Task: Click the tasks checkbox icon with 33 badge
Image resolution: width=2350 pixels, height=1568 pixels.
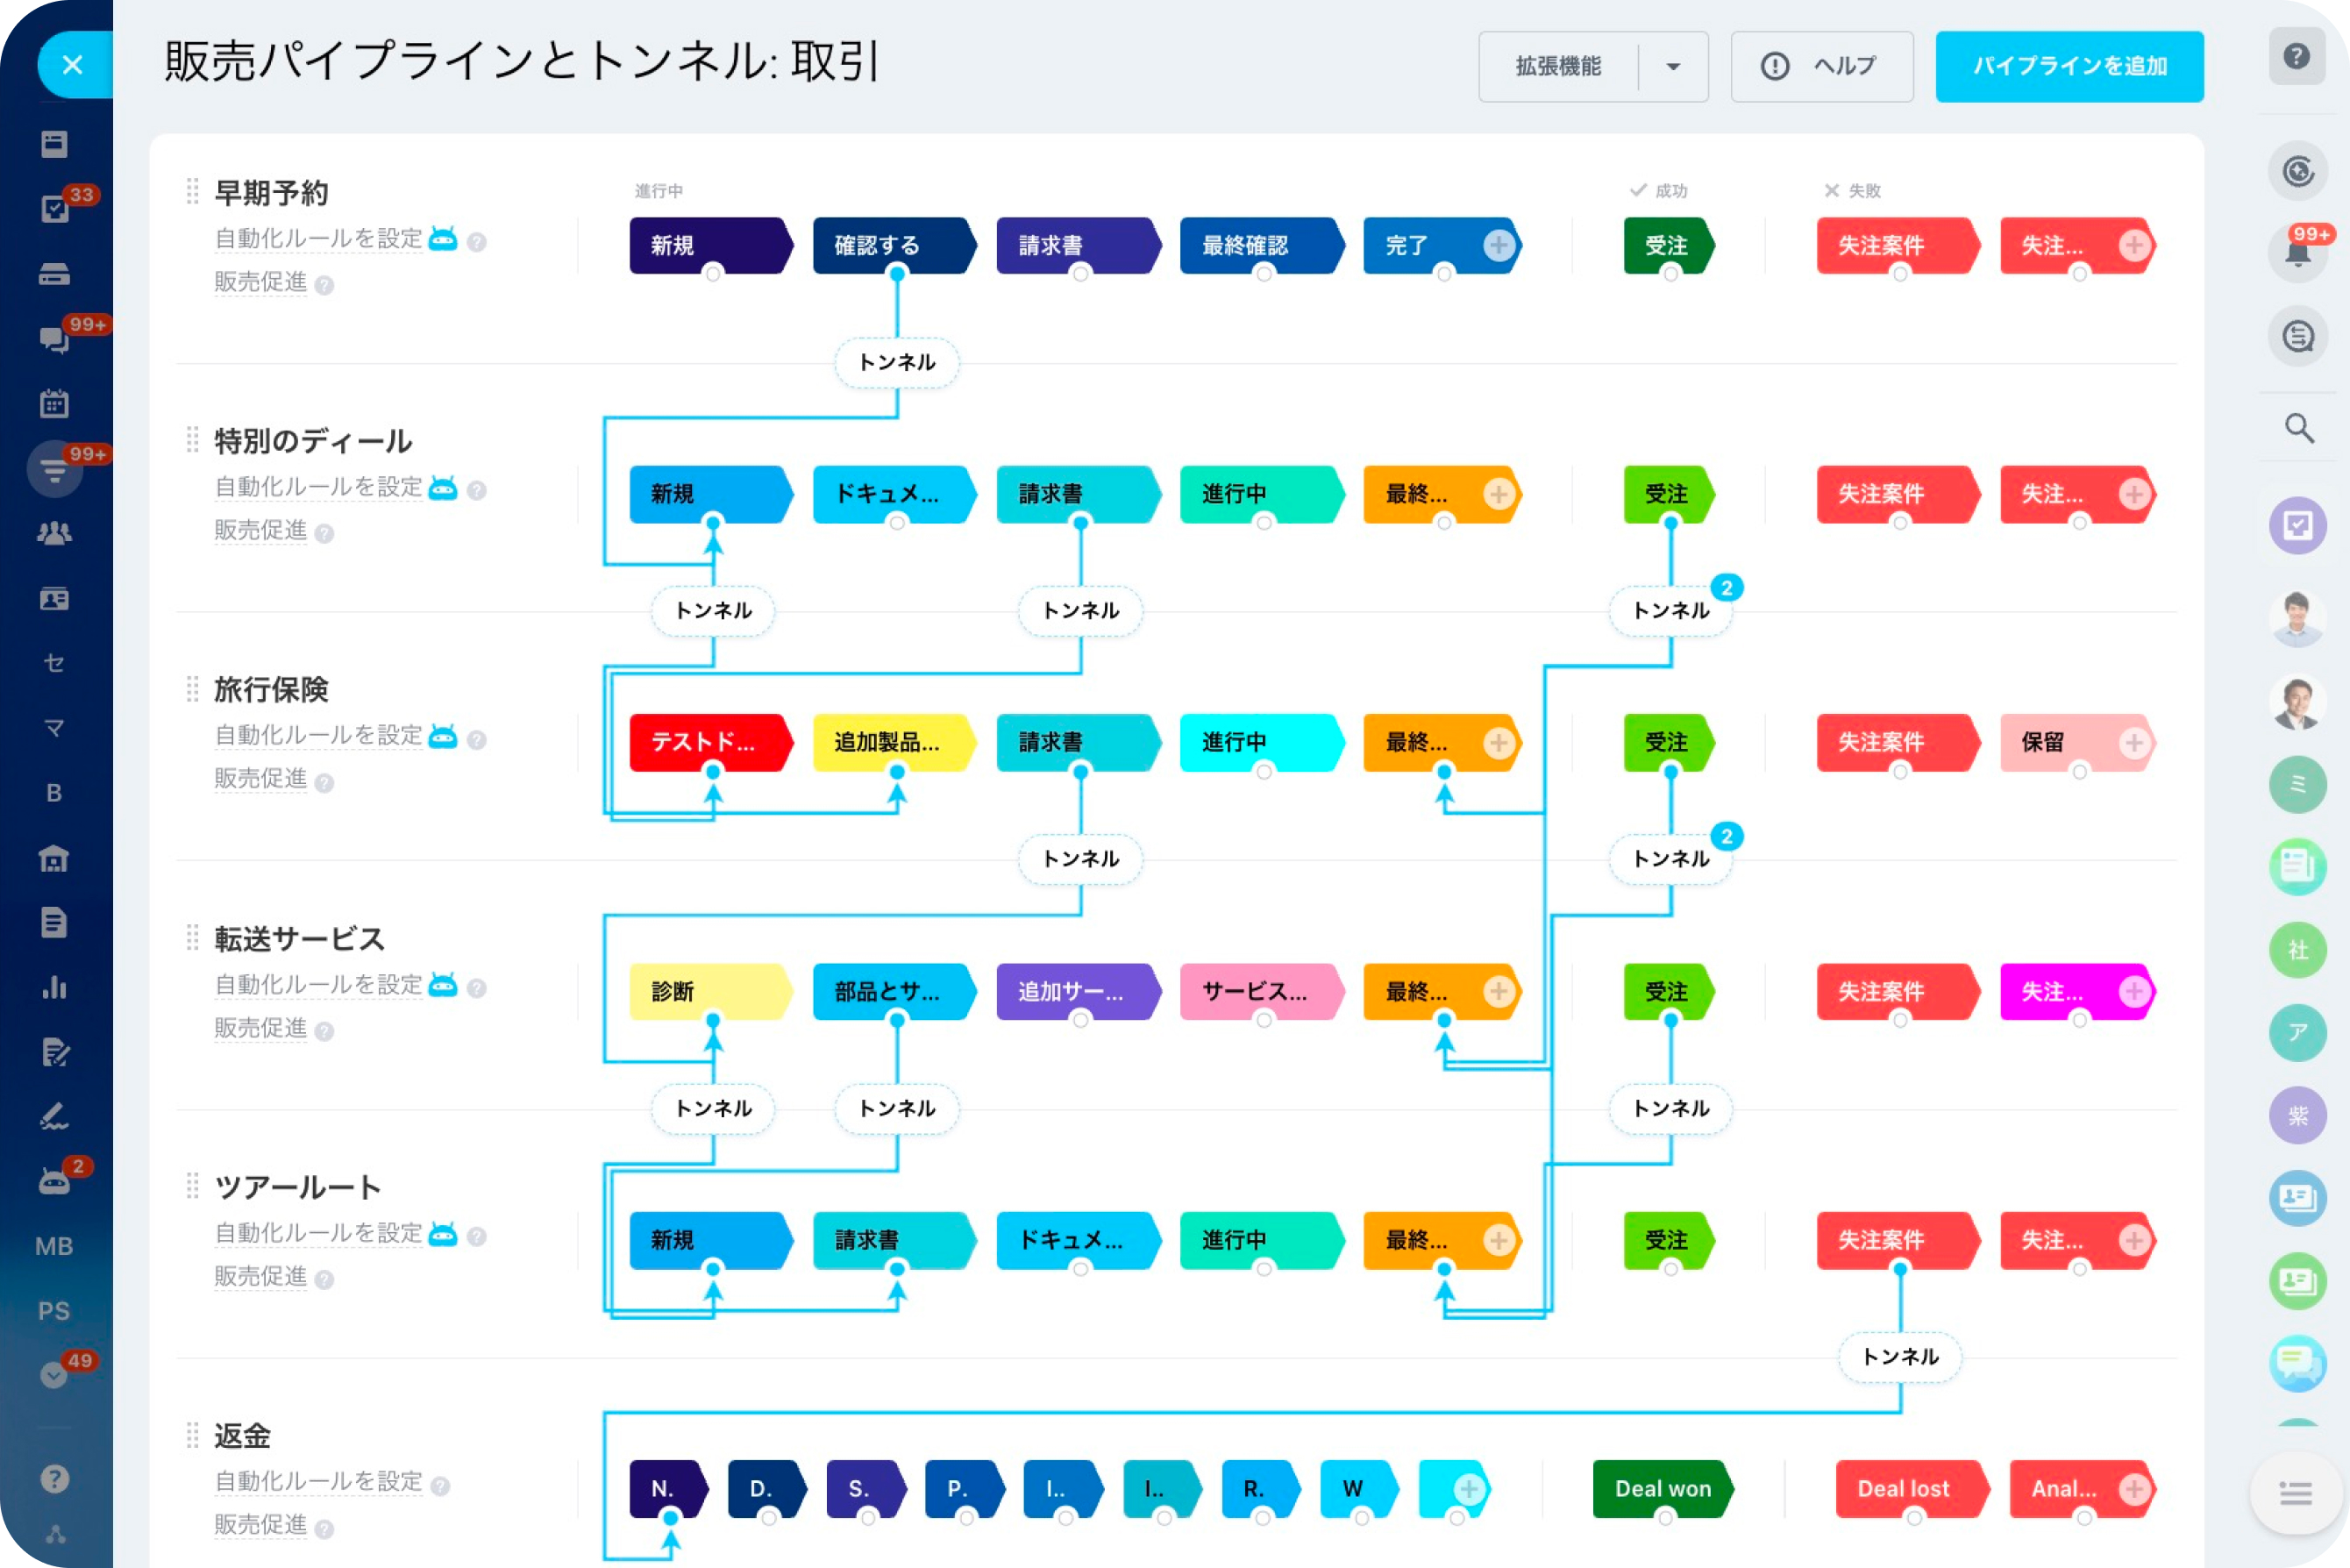Action: coord(54,208)
